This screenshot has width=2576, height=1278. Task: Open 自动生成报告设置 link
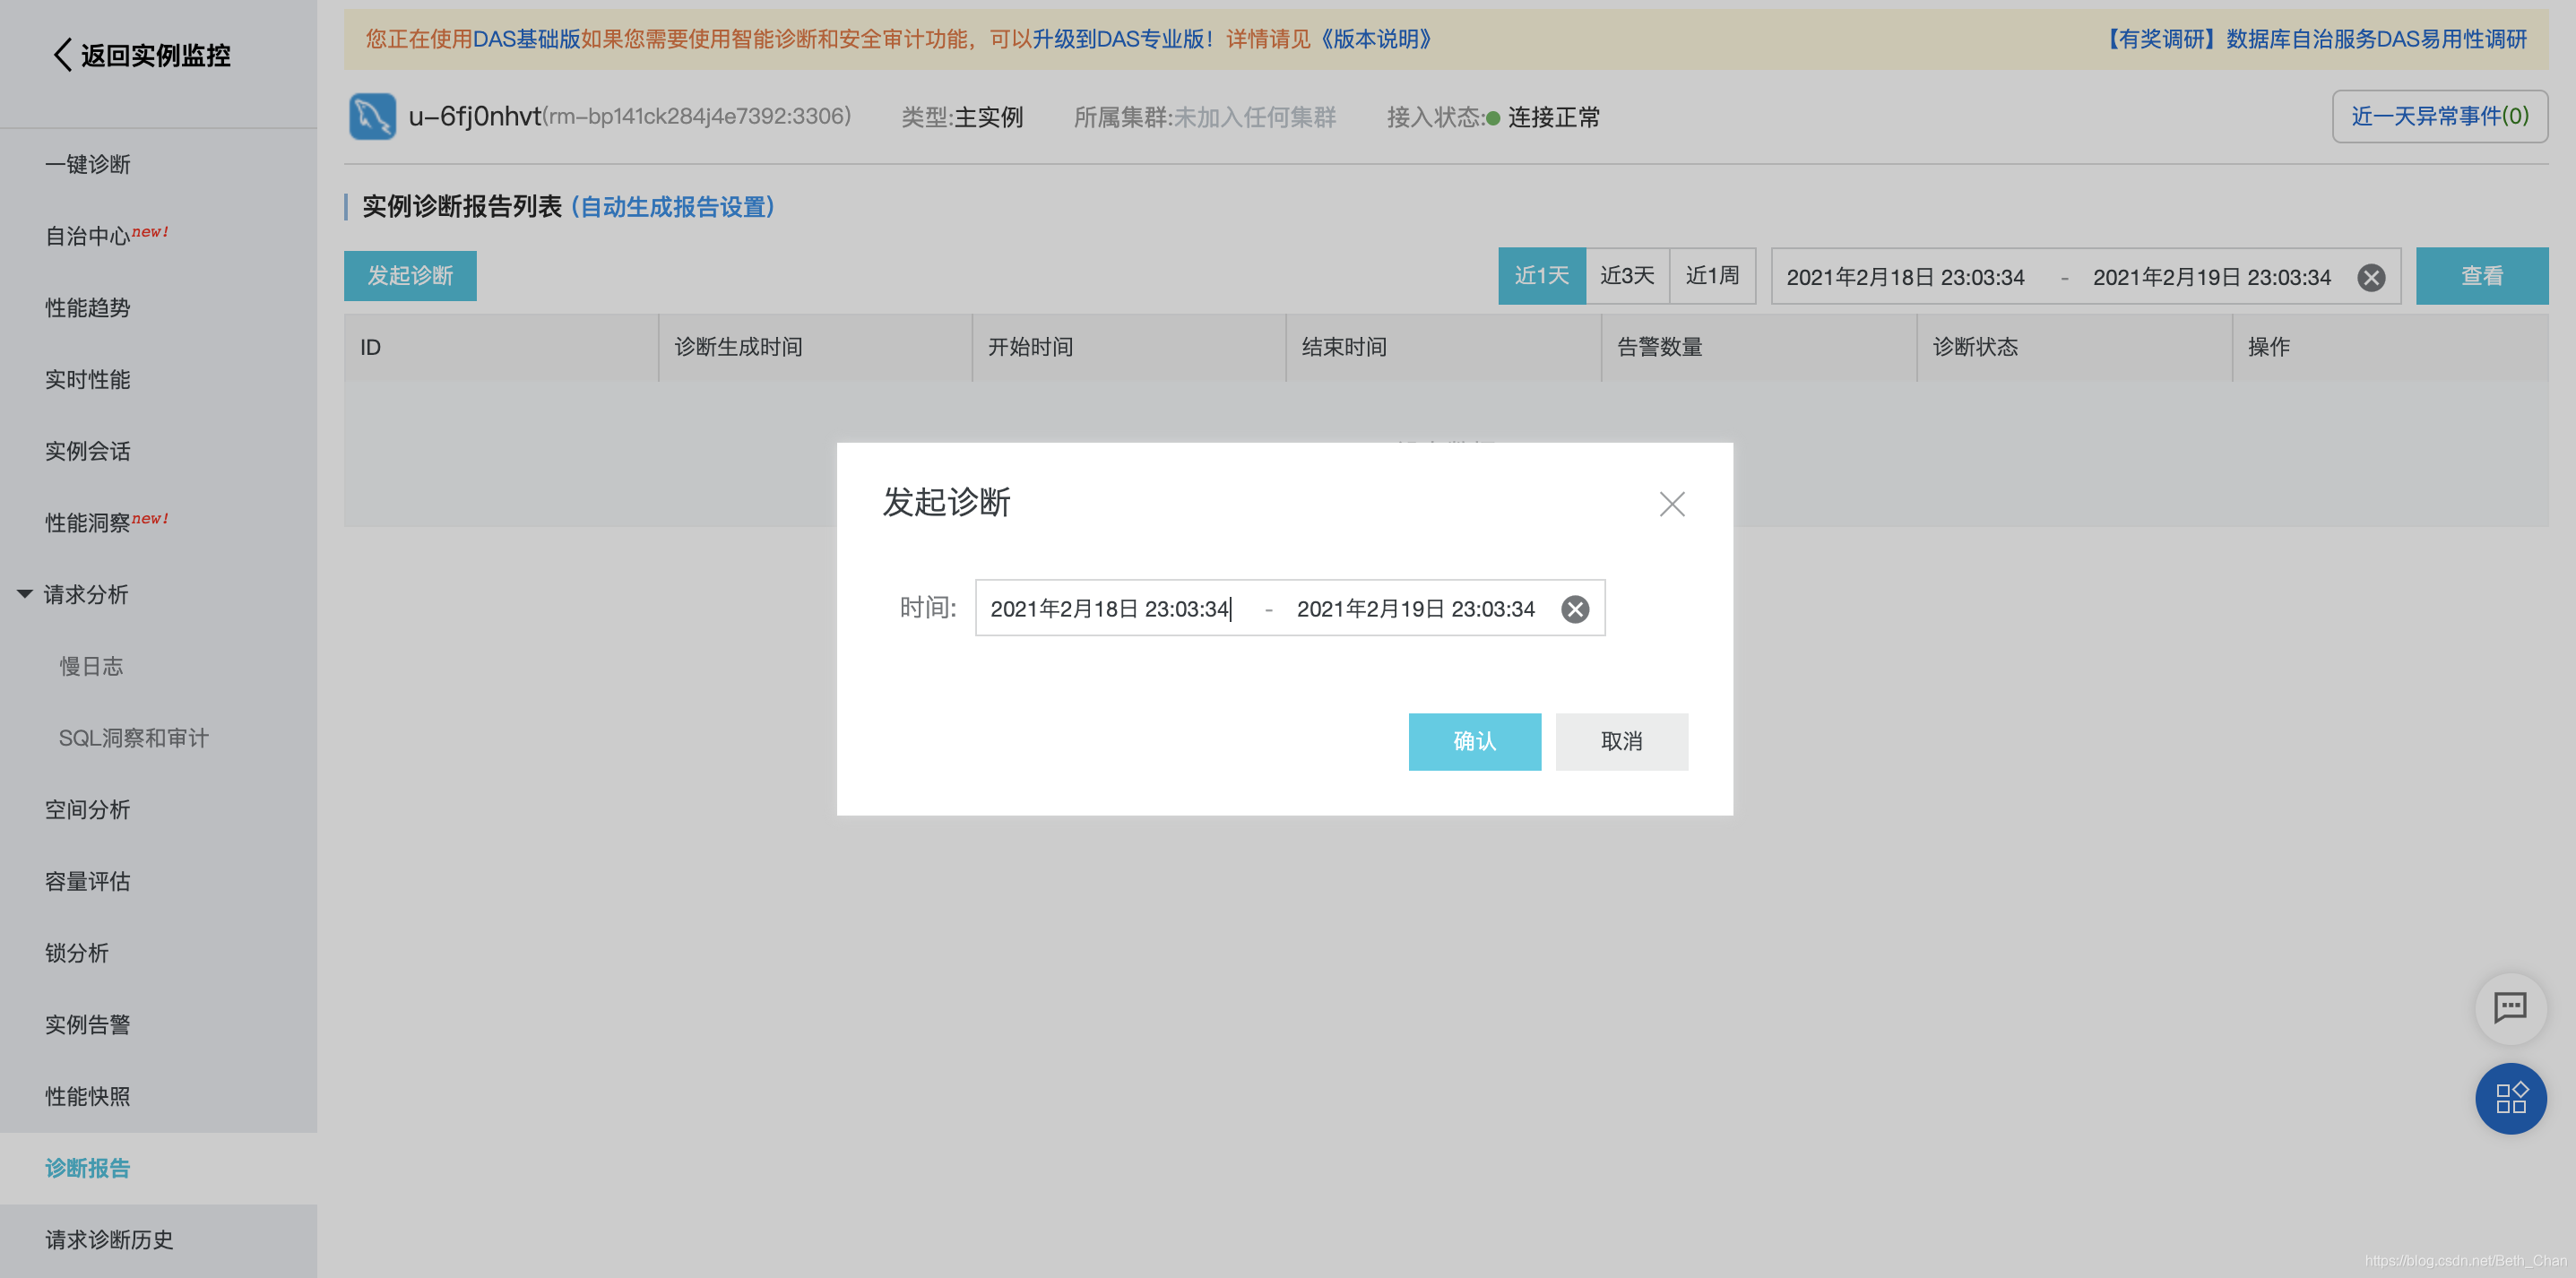click(x=672, y=207)
